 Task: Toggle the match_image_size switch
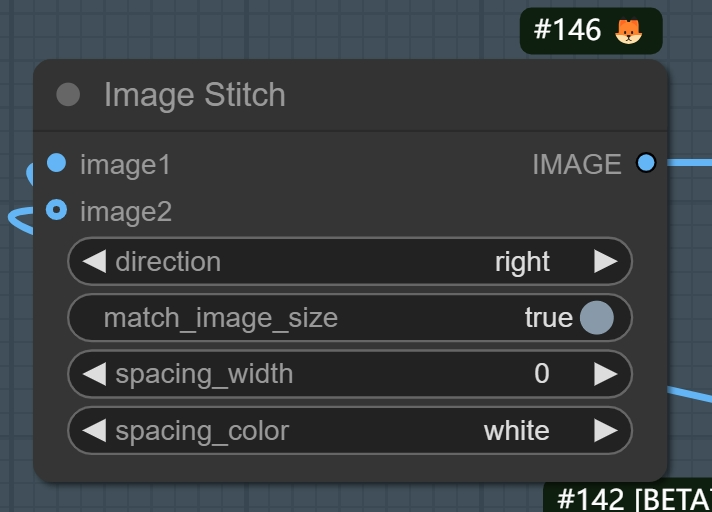pos(596,318)
